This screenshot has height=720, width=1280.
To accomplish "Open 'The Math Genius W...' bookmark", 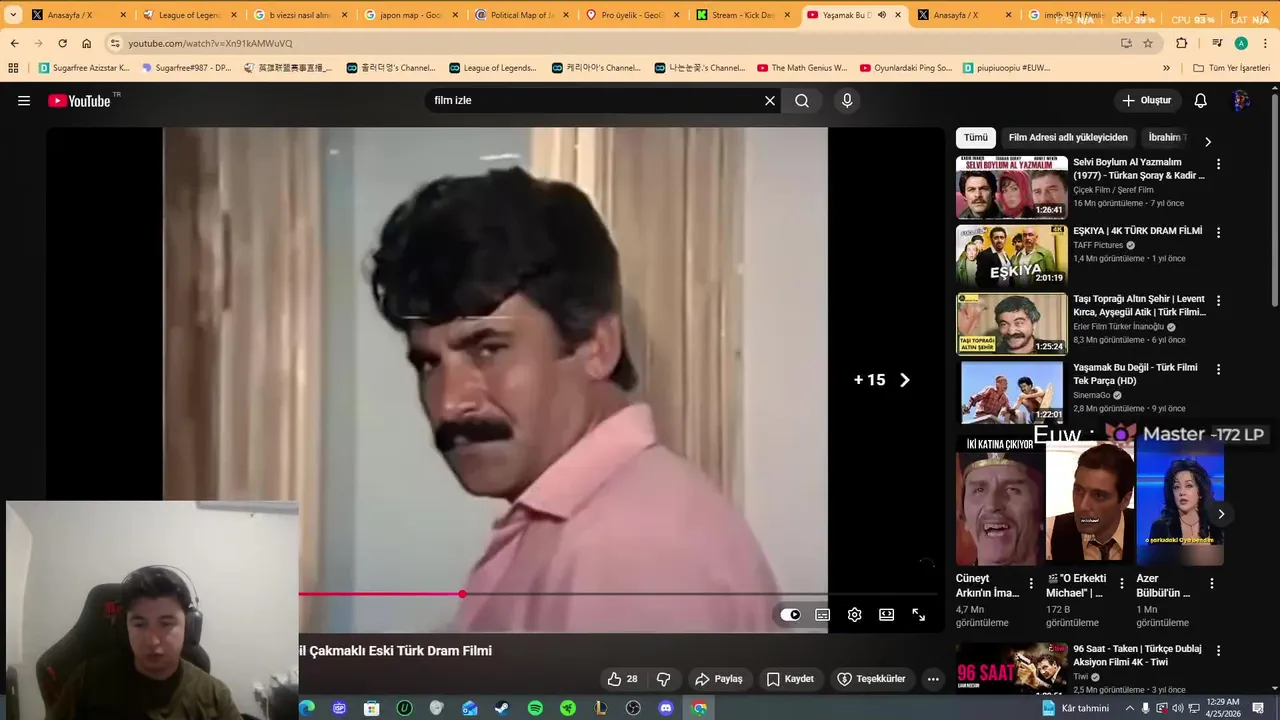I will (x=802, y=68).
